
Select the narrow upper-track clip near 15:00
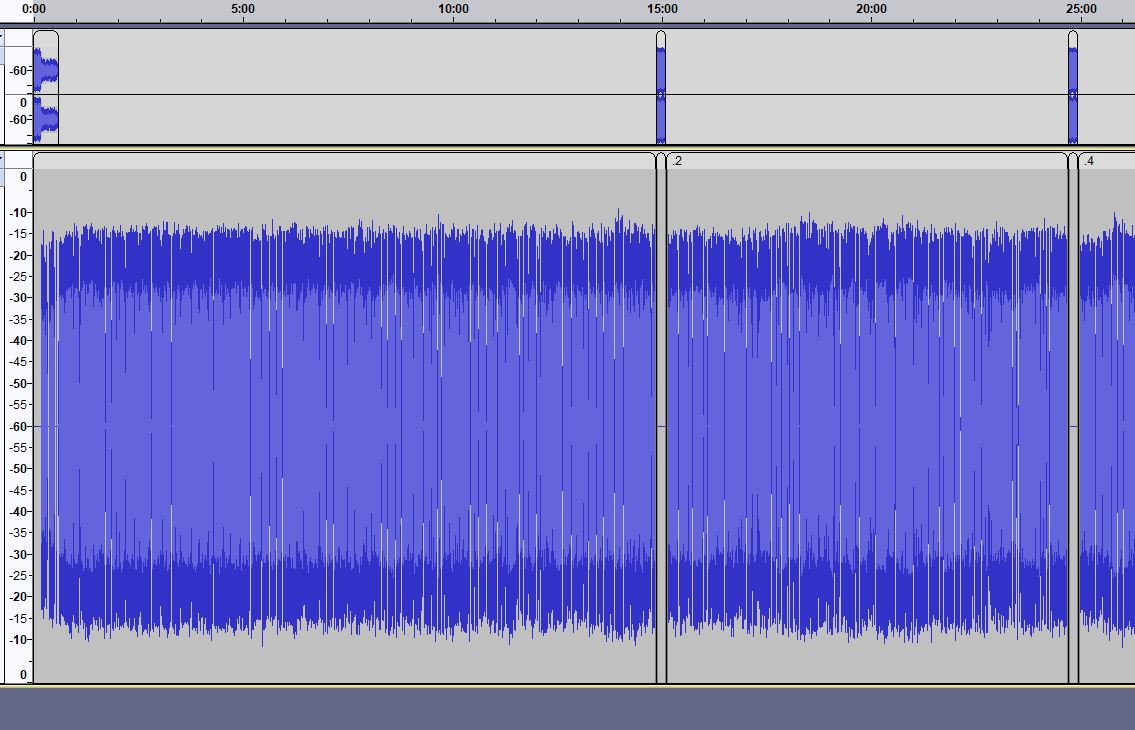[661, 88]
